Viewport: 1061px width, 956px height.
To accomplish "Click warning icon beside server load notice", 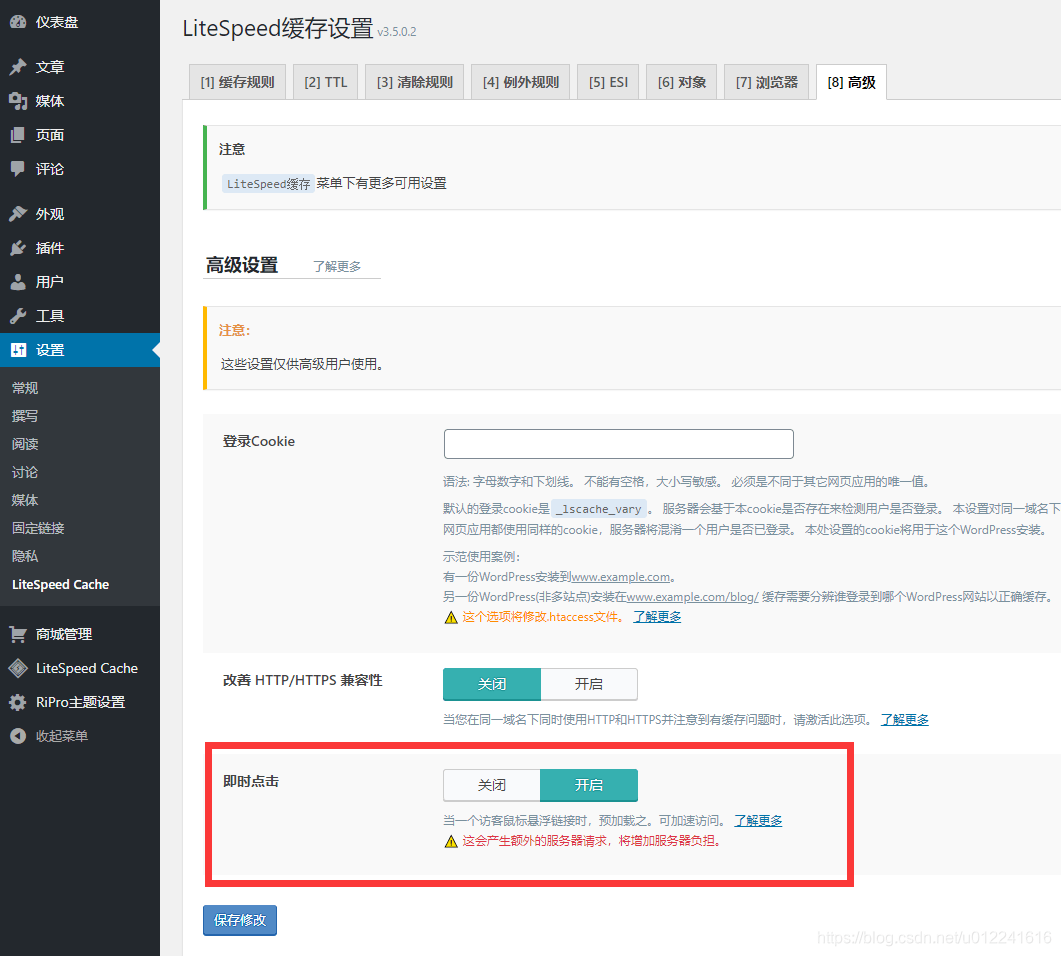I will click(x=451, y=841).
